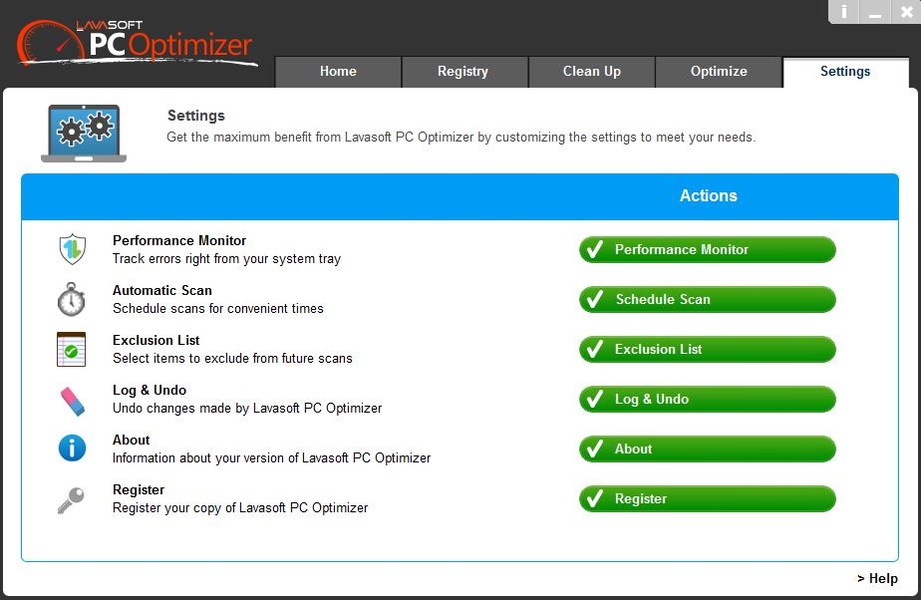The width and height of the screenshot is (921, 600).
Task: Click the Automatic Scan heading text
Action: pyautogui.click(x=162, y=290)
